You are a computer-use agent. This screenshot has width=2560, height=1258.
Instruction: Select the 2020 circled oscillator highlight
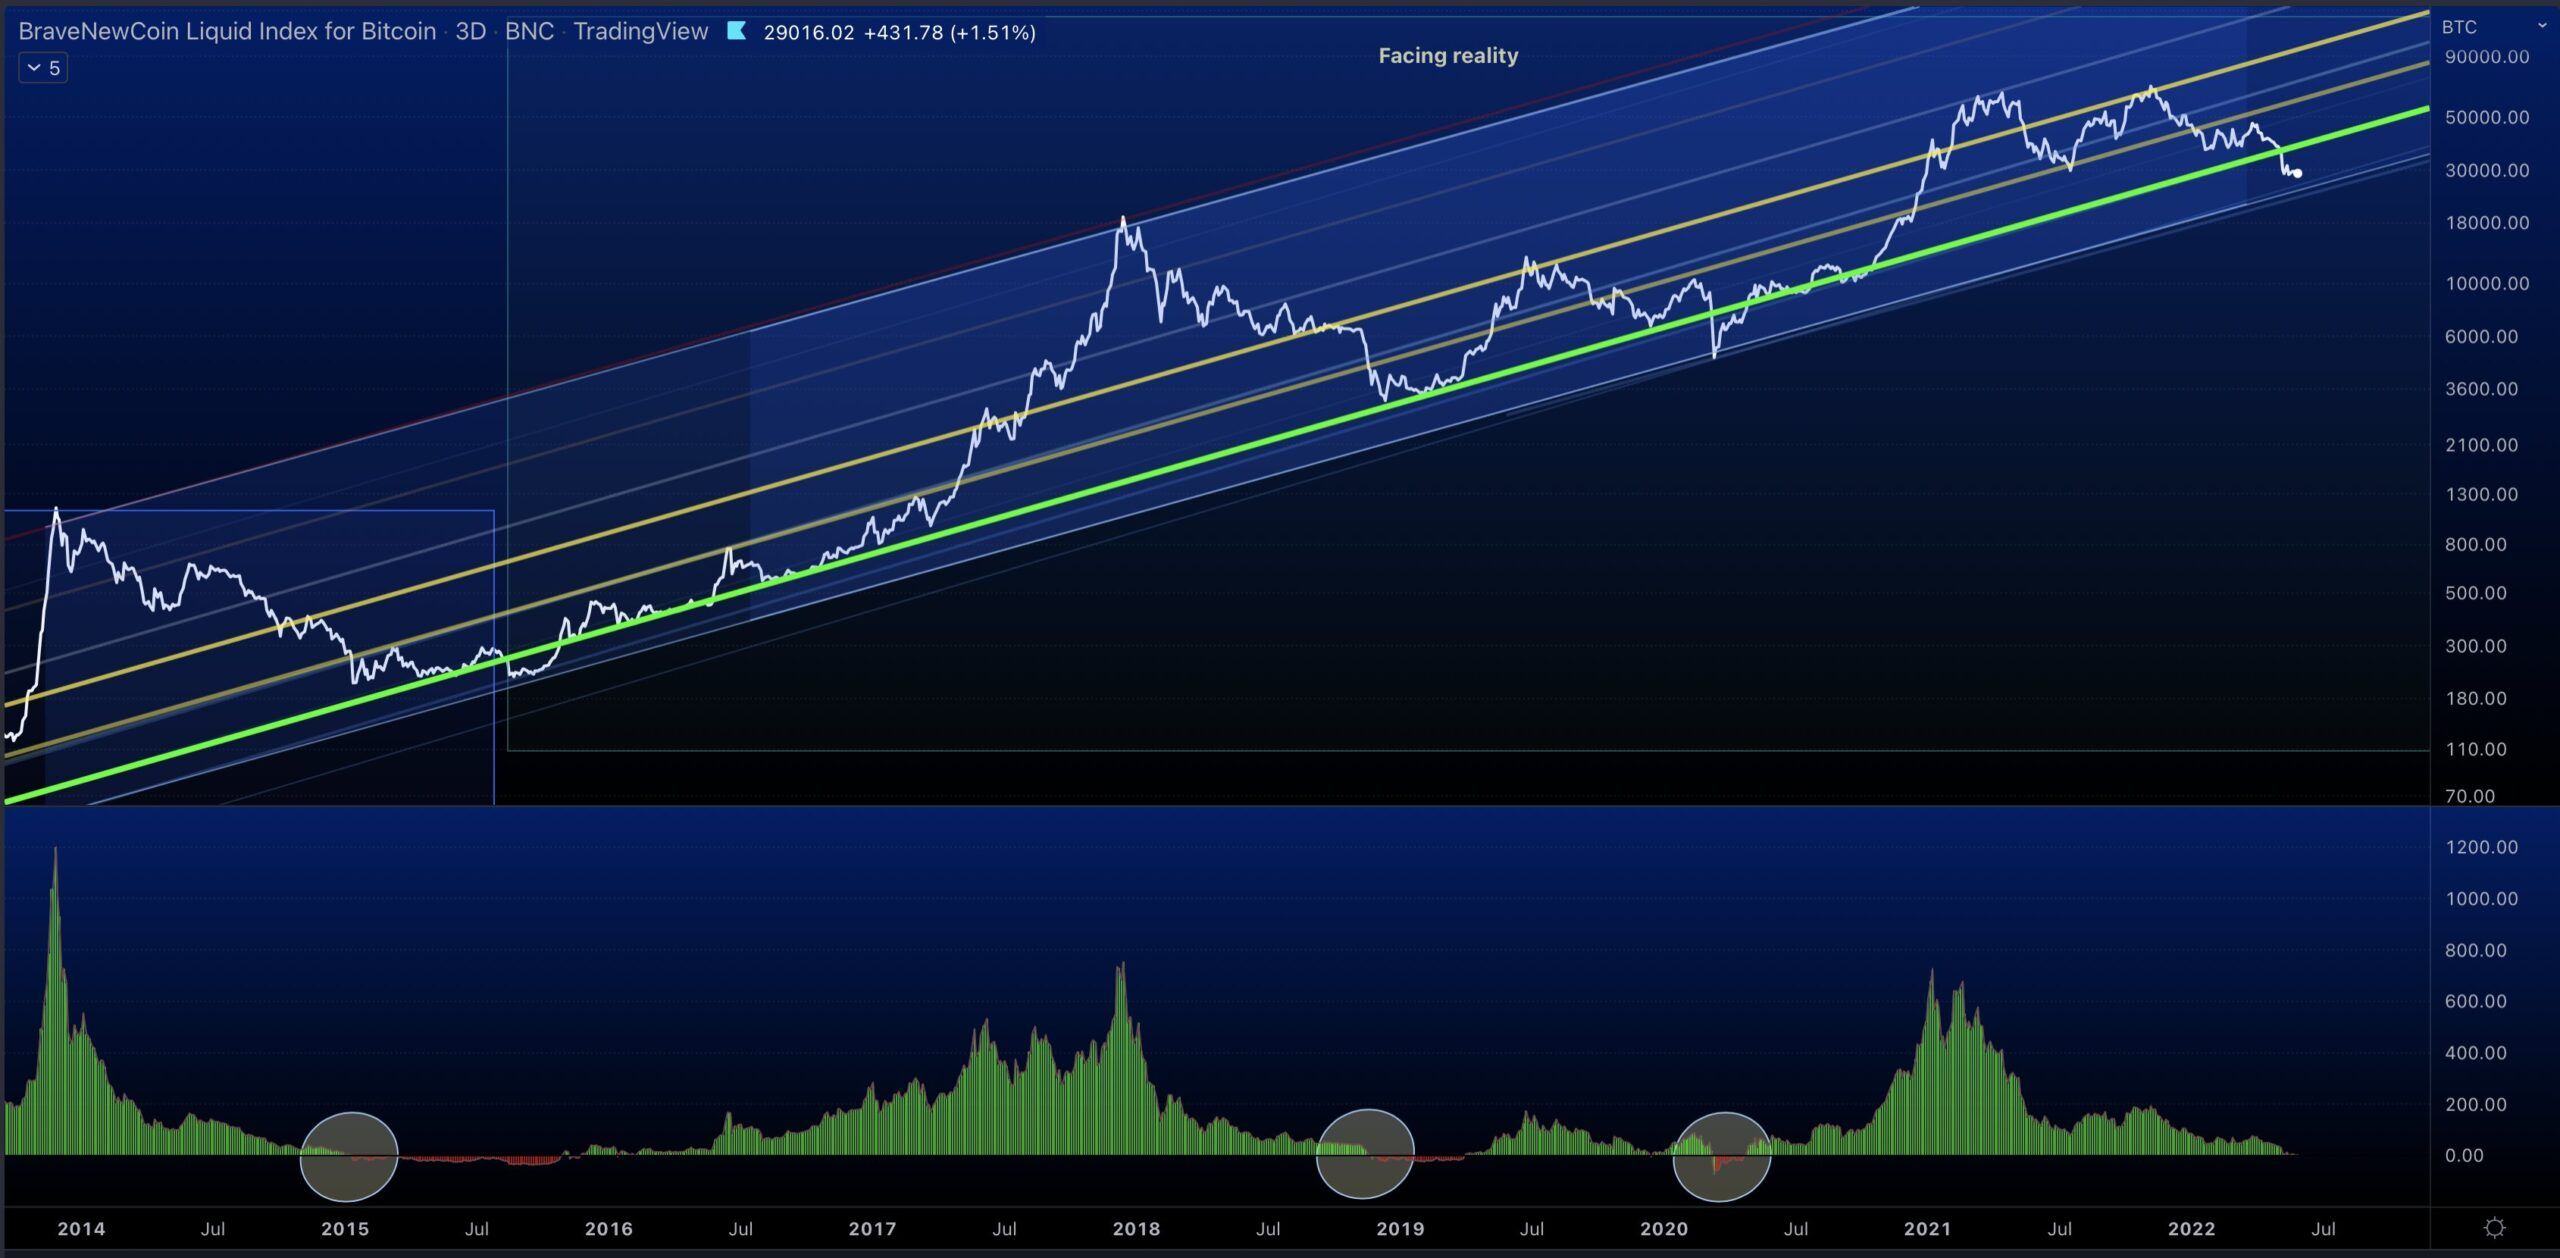click(x=1721, y=1156)
